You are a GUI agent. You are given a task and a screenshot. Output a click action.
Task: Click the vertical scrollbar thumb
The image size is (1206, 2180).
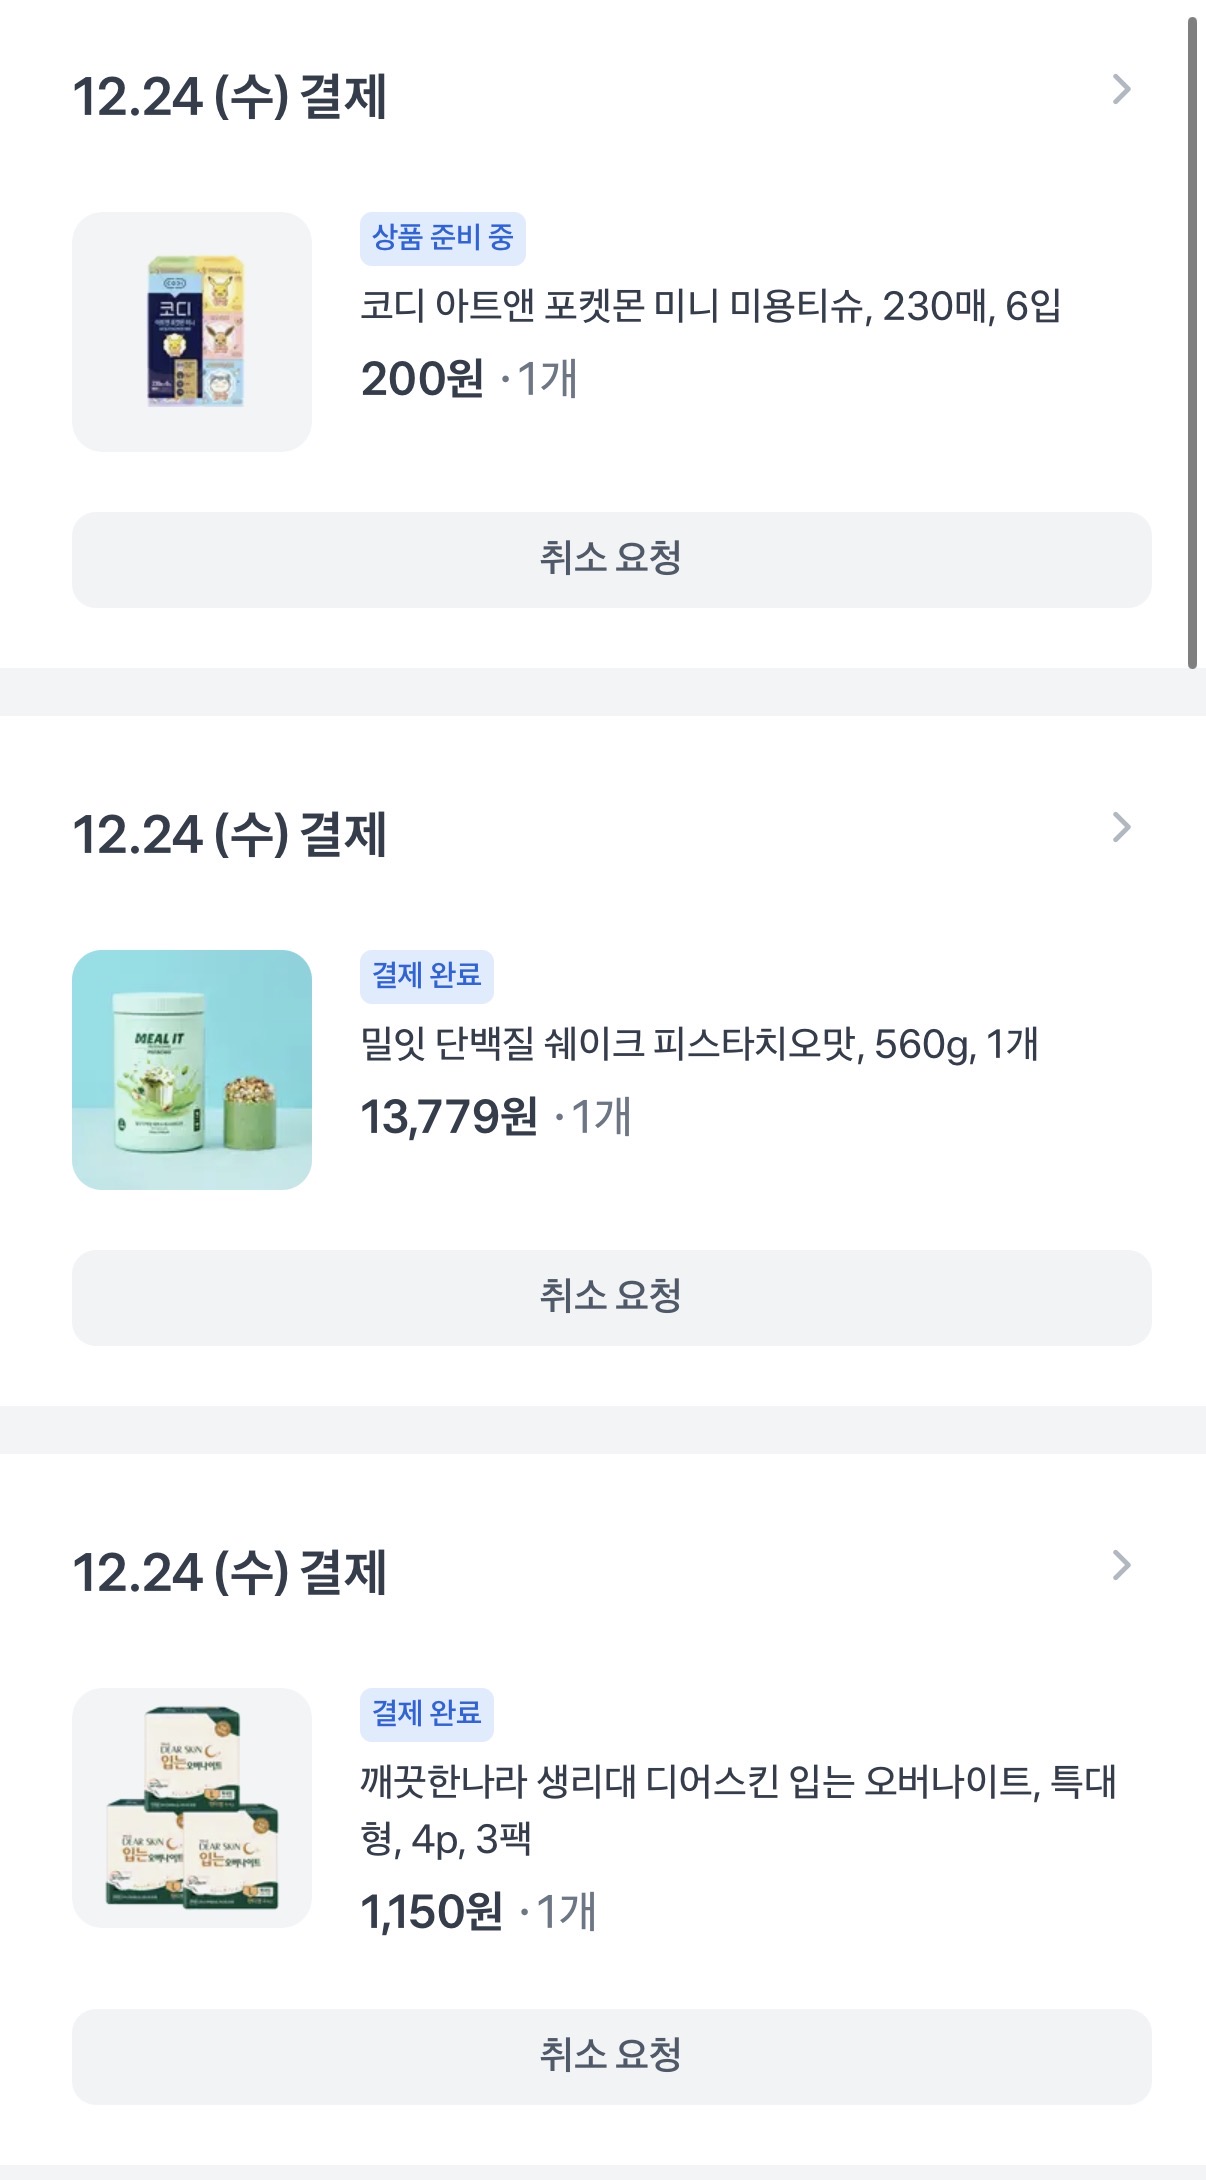click(1192, 340)
